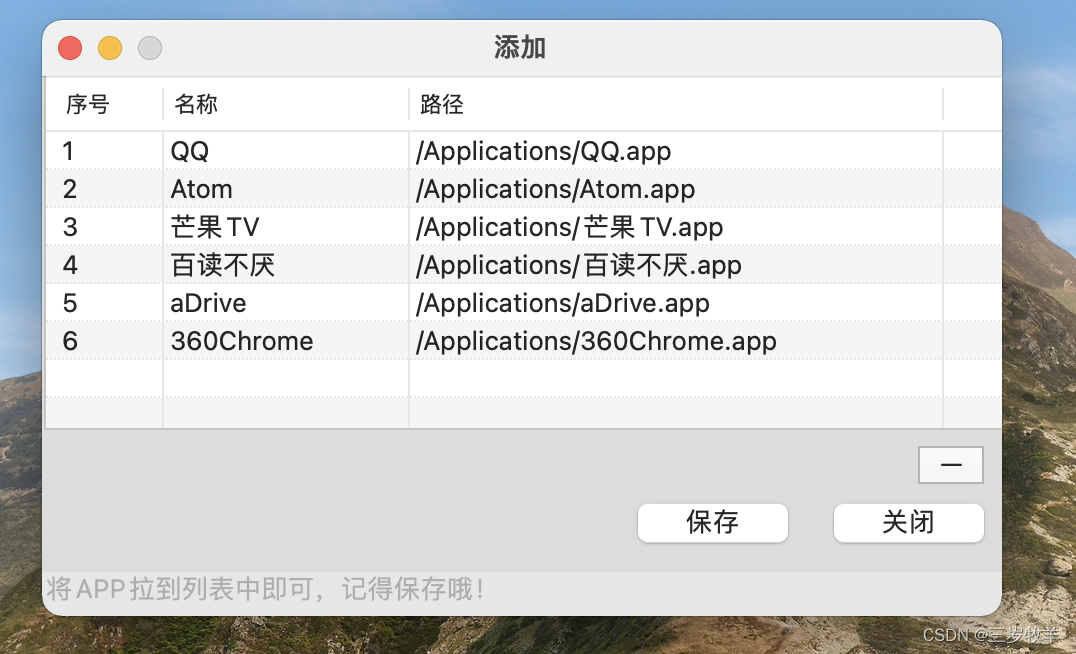Click the minus button to remove an entry

tap(951, 465)
